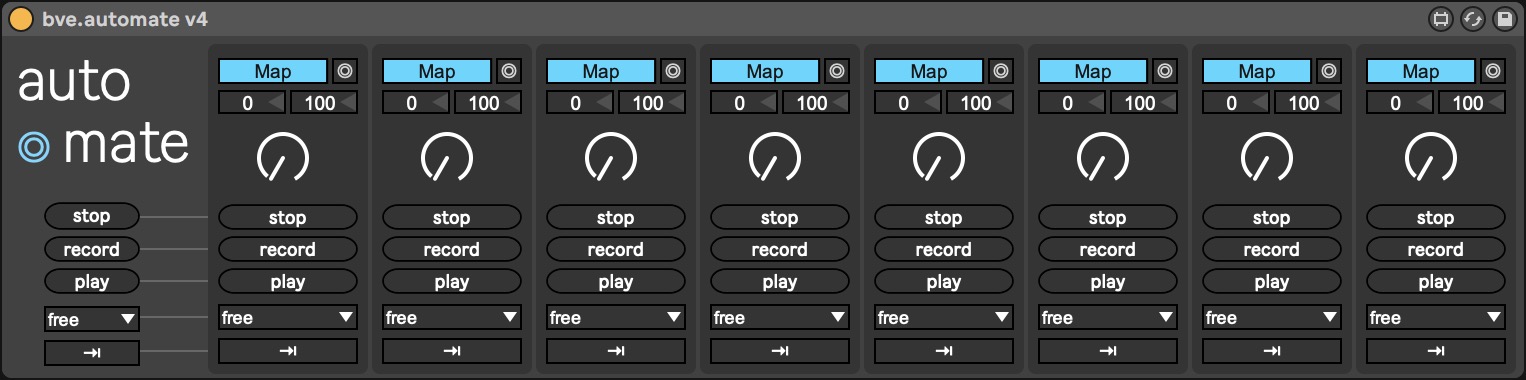Viewport: 1526px width, 380px height.
Task: Click the Map button in the sixth module
Action: (1093, 71)
